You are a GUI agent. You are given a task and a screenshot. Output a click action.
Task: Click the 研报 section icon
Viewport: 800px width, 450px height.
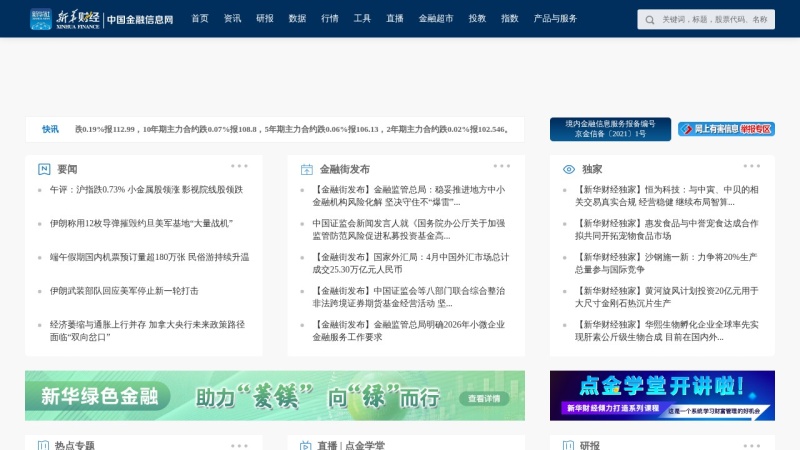click(568, 445)
